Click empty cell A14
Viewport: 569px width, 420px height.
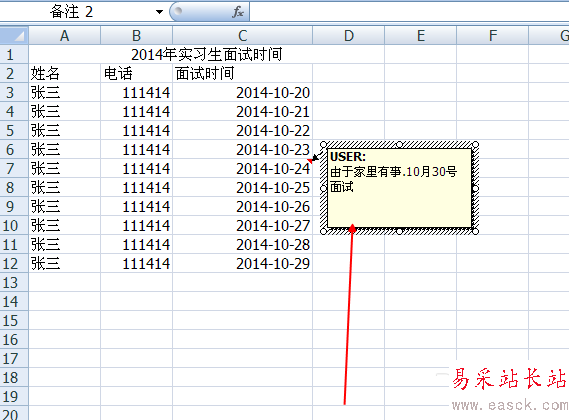(65, 301)
